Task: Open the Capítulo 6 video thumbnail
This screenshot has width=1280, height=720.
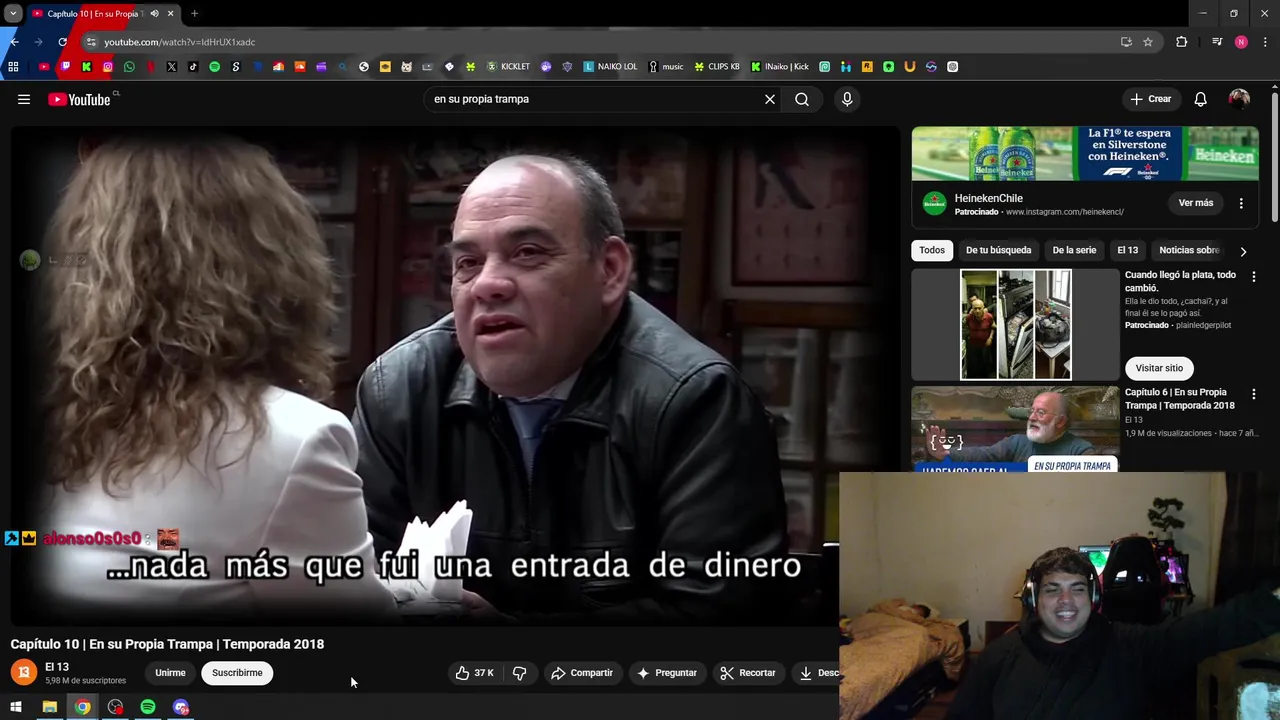Action: tap(1015, 428)
